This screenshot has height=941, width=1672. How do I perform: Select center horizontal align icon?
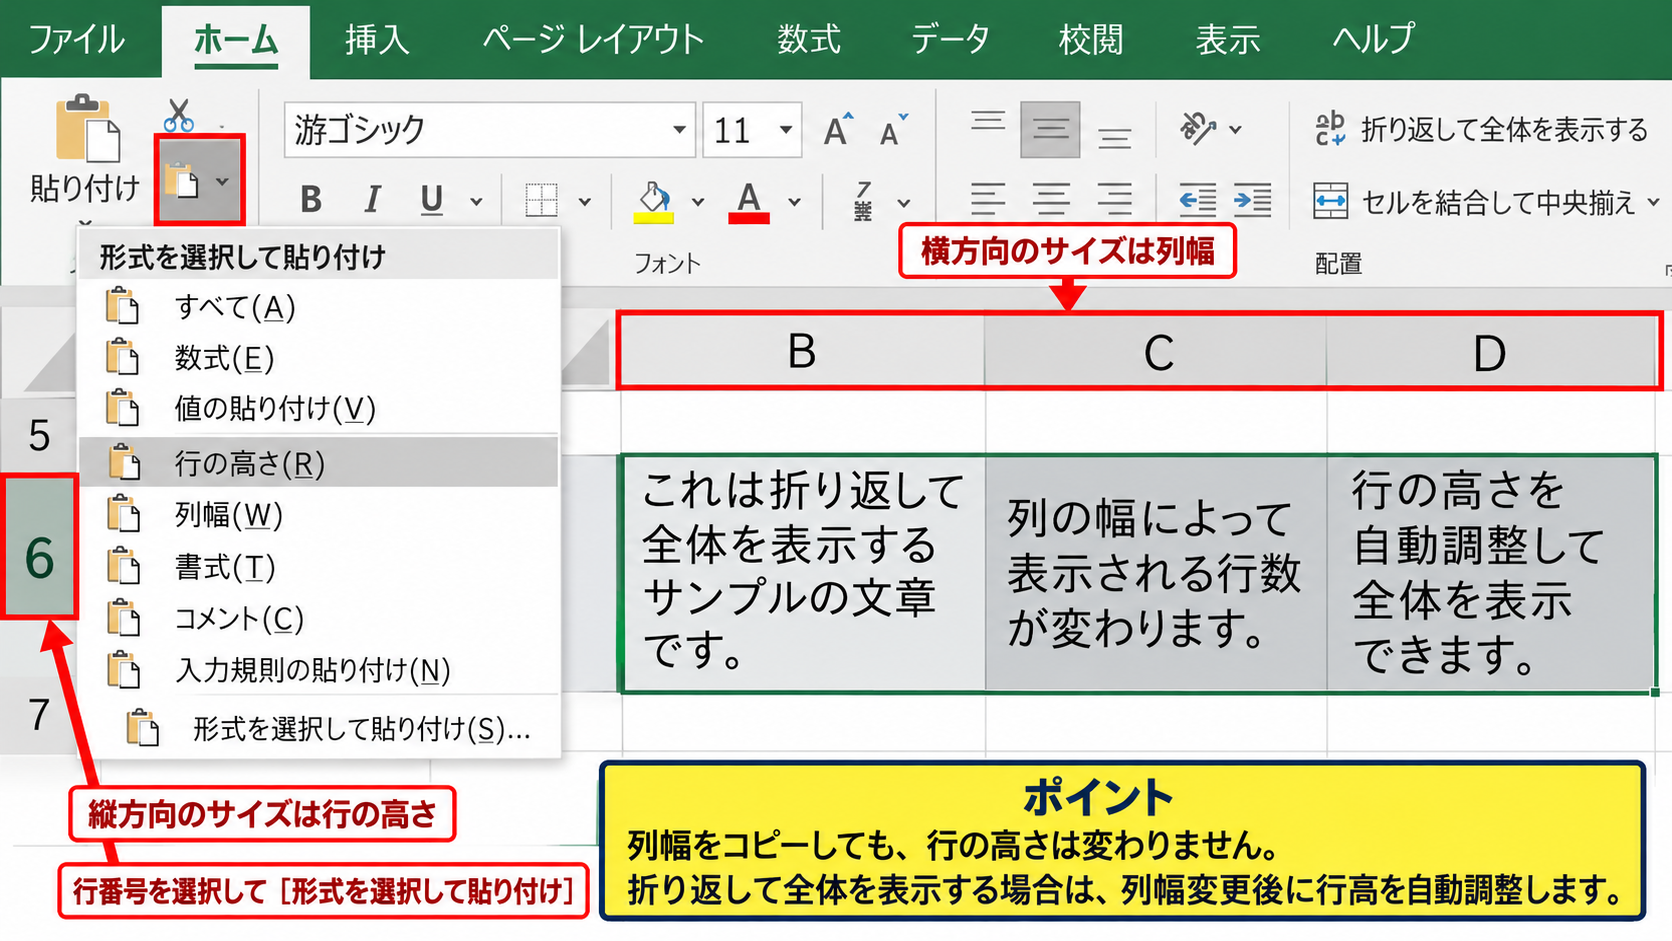coord(1051,199)
